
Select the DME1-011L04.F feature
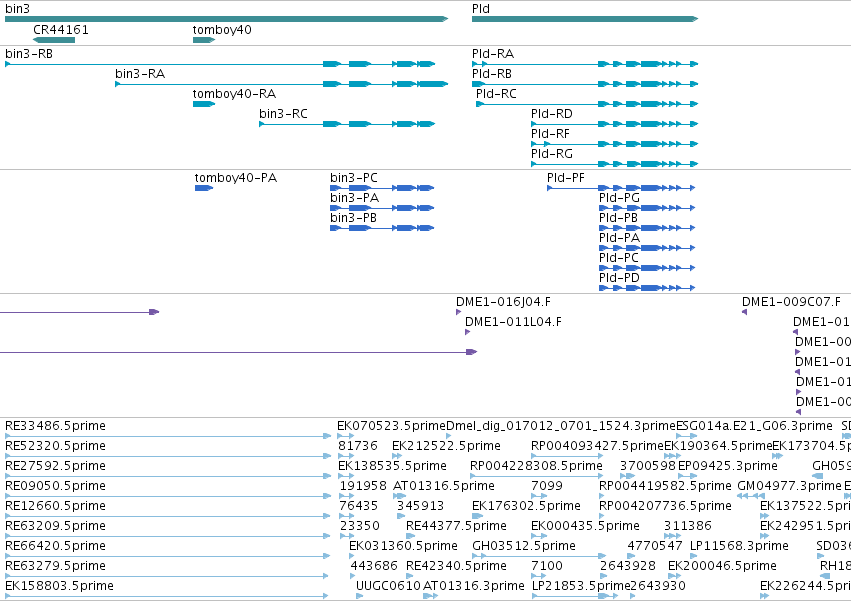coord(467,332)
